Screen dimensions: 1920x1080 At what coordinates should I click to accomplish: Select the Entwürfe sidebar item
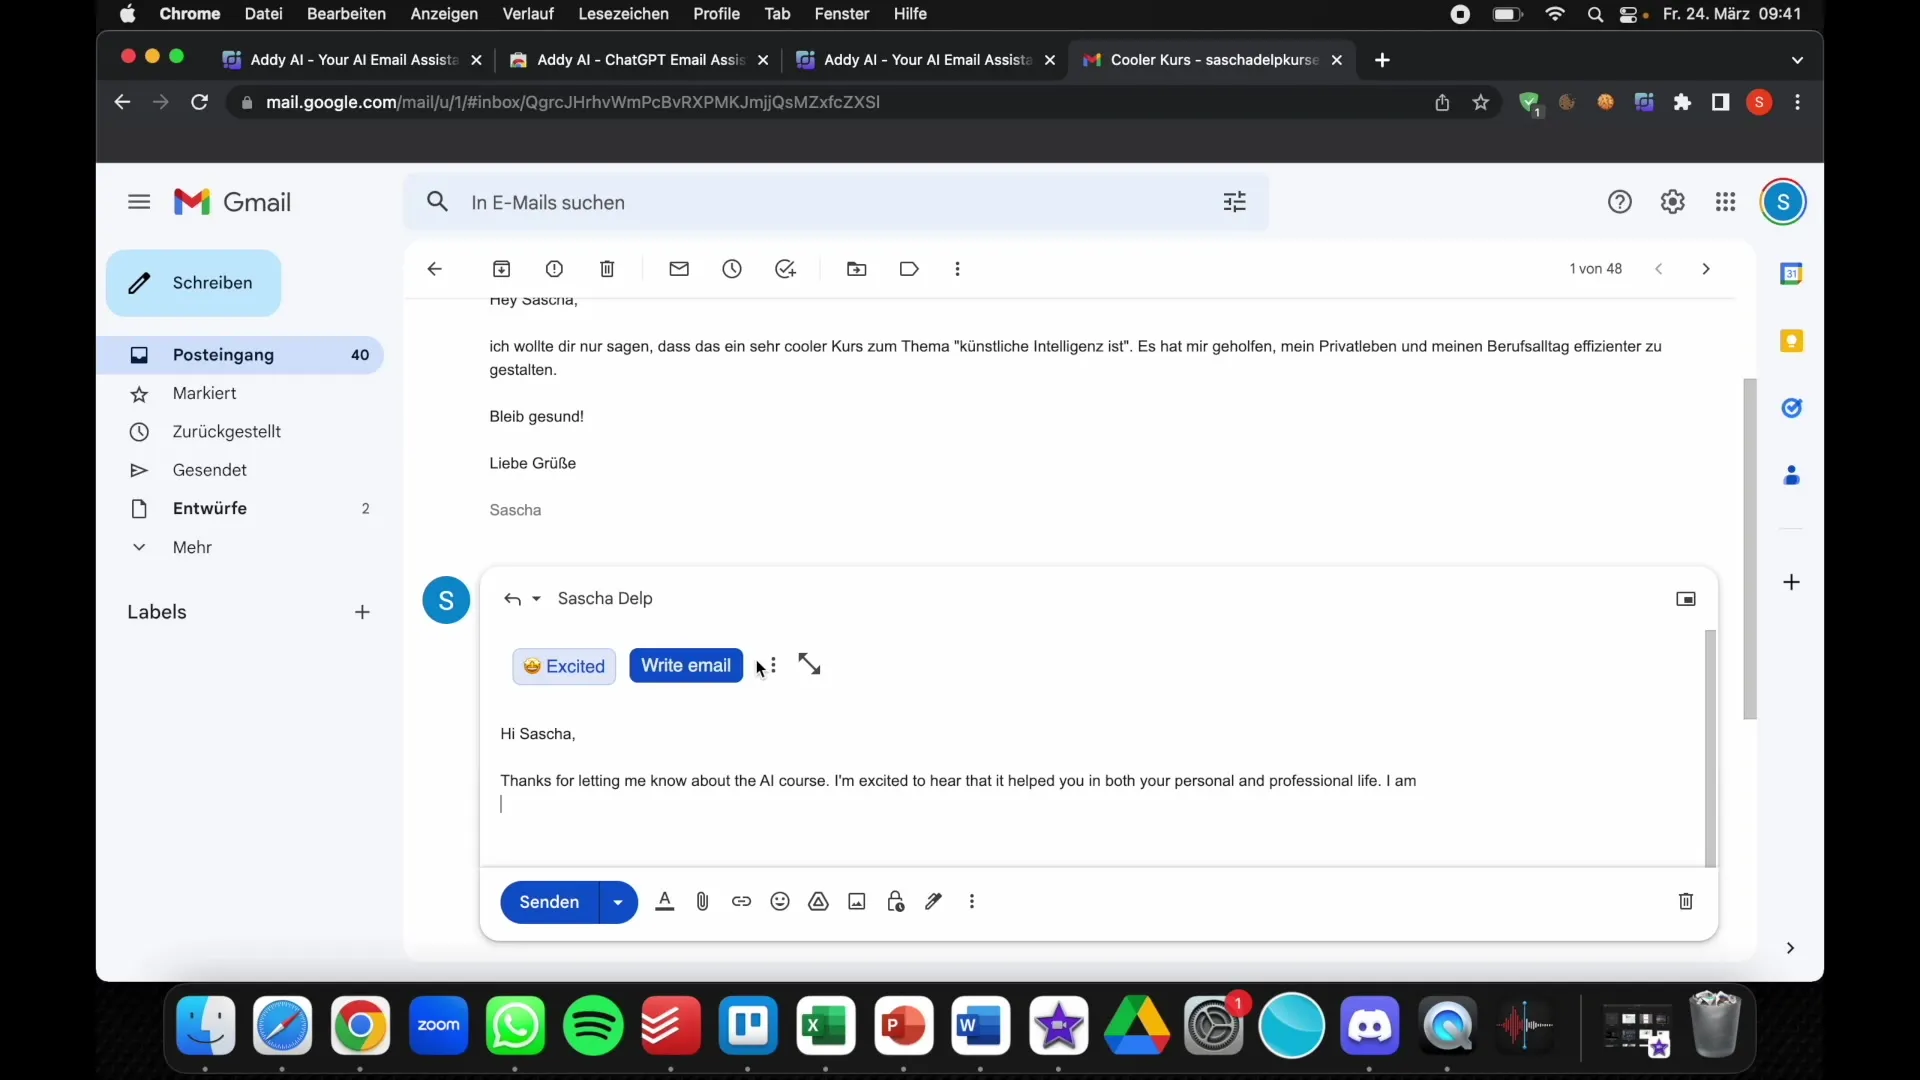(x=210, y=508)
